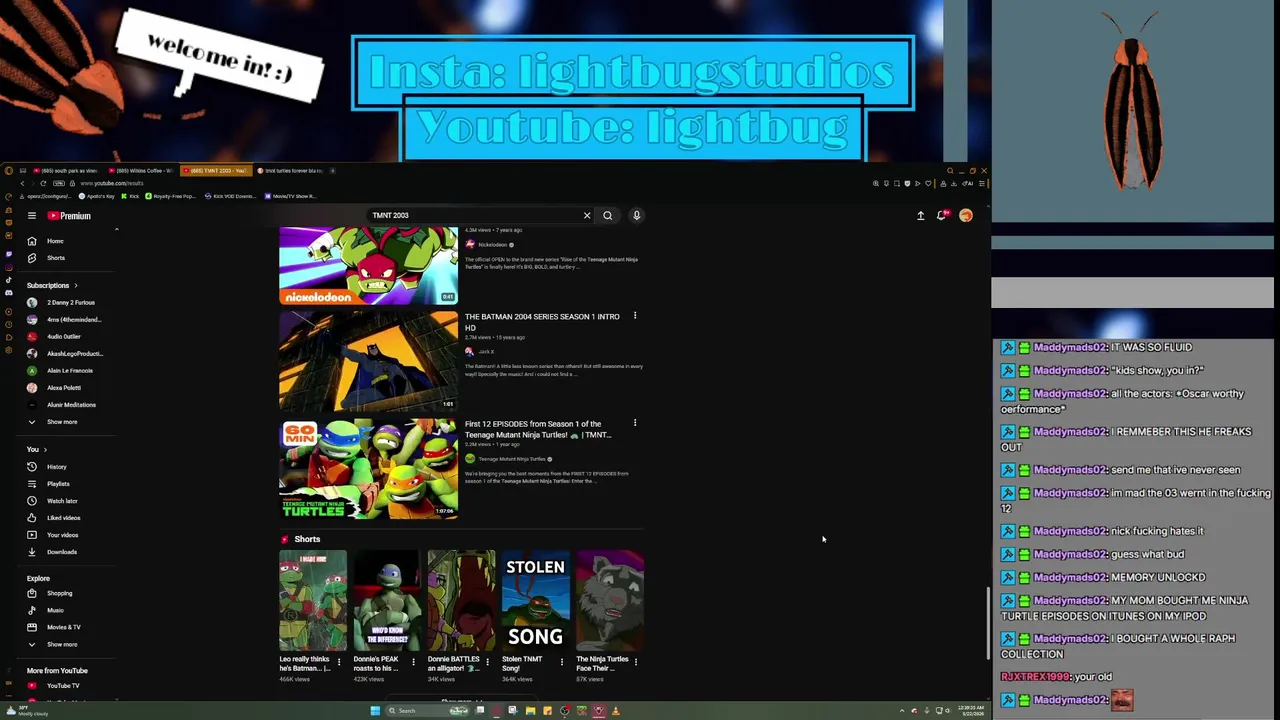Image resolution: width=1280 pixels, height=720 pixels.
Task: Open options for the First 12 Episodes video
Action: 634,423
